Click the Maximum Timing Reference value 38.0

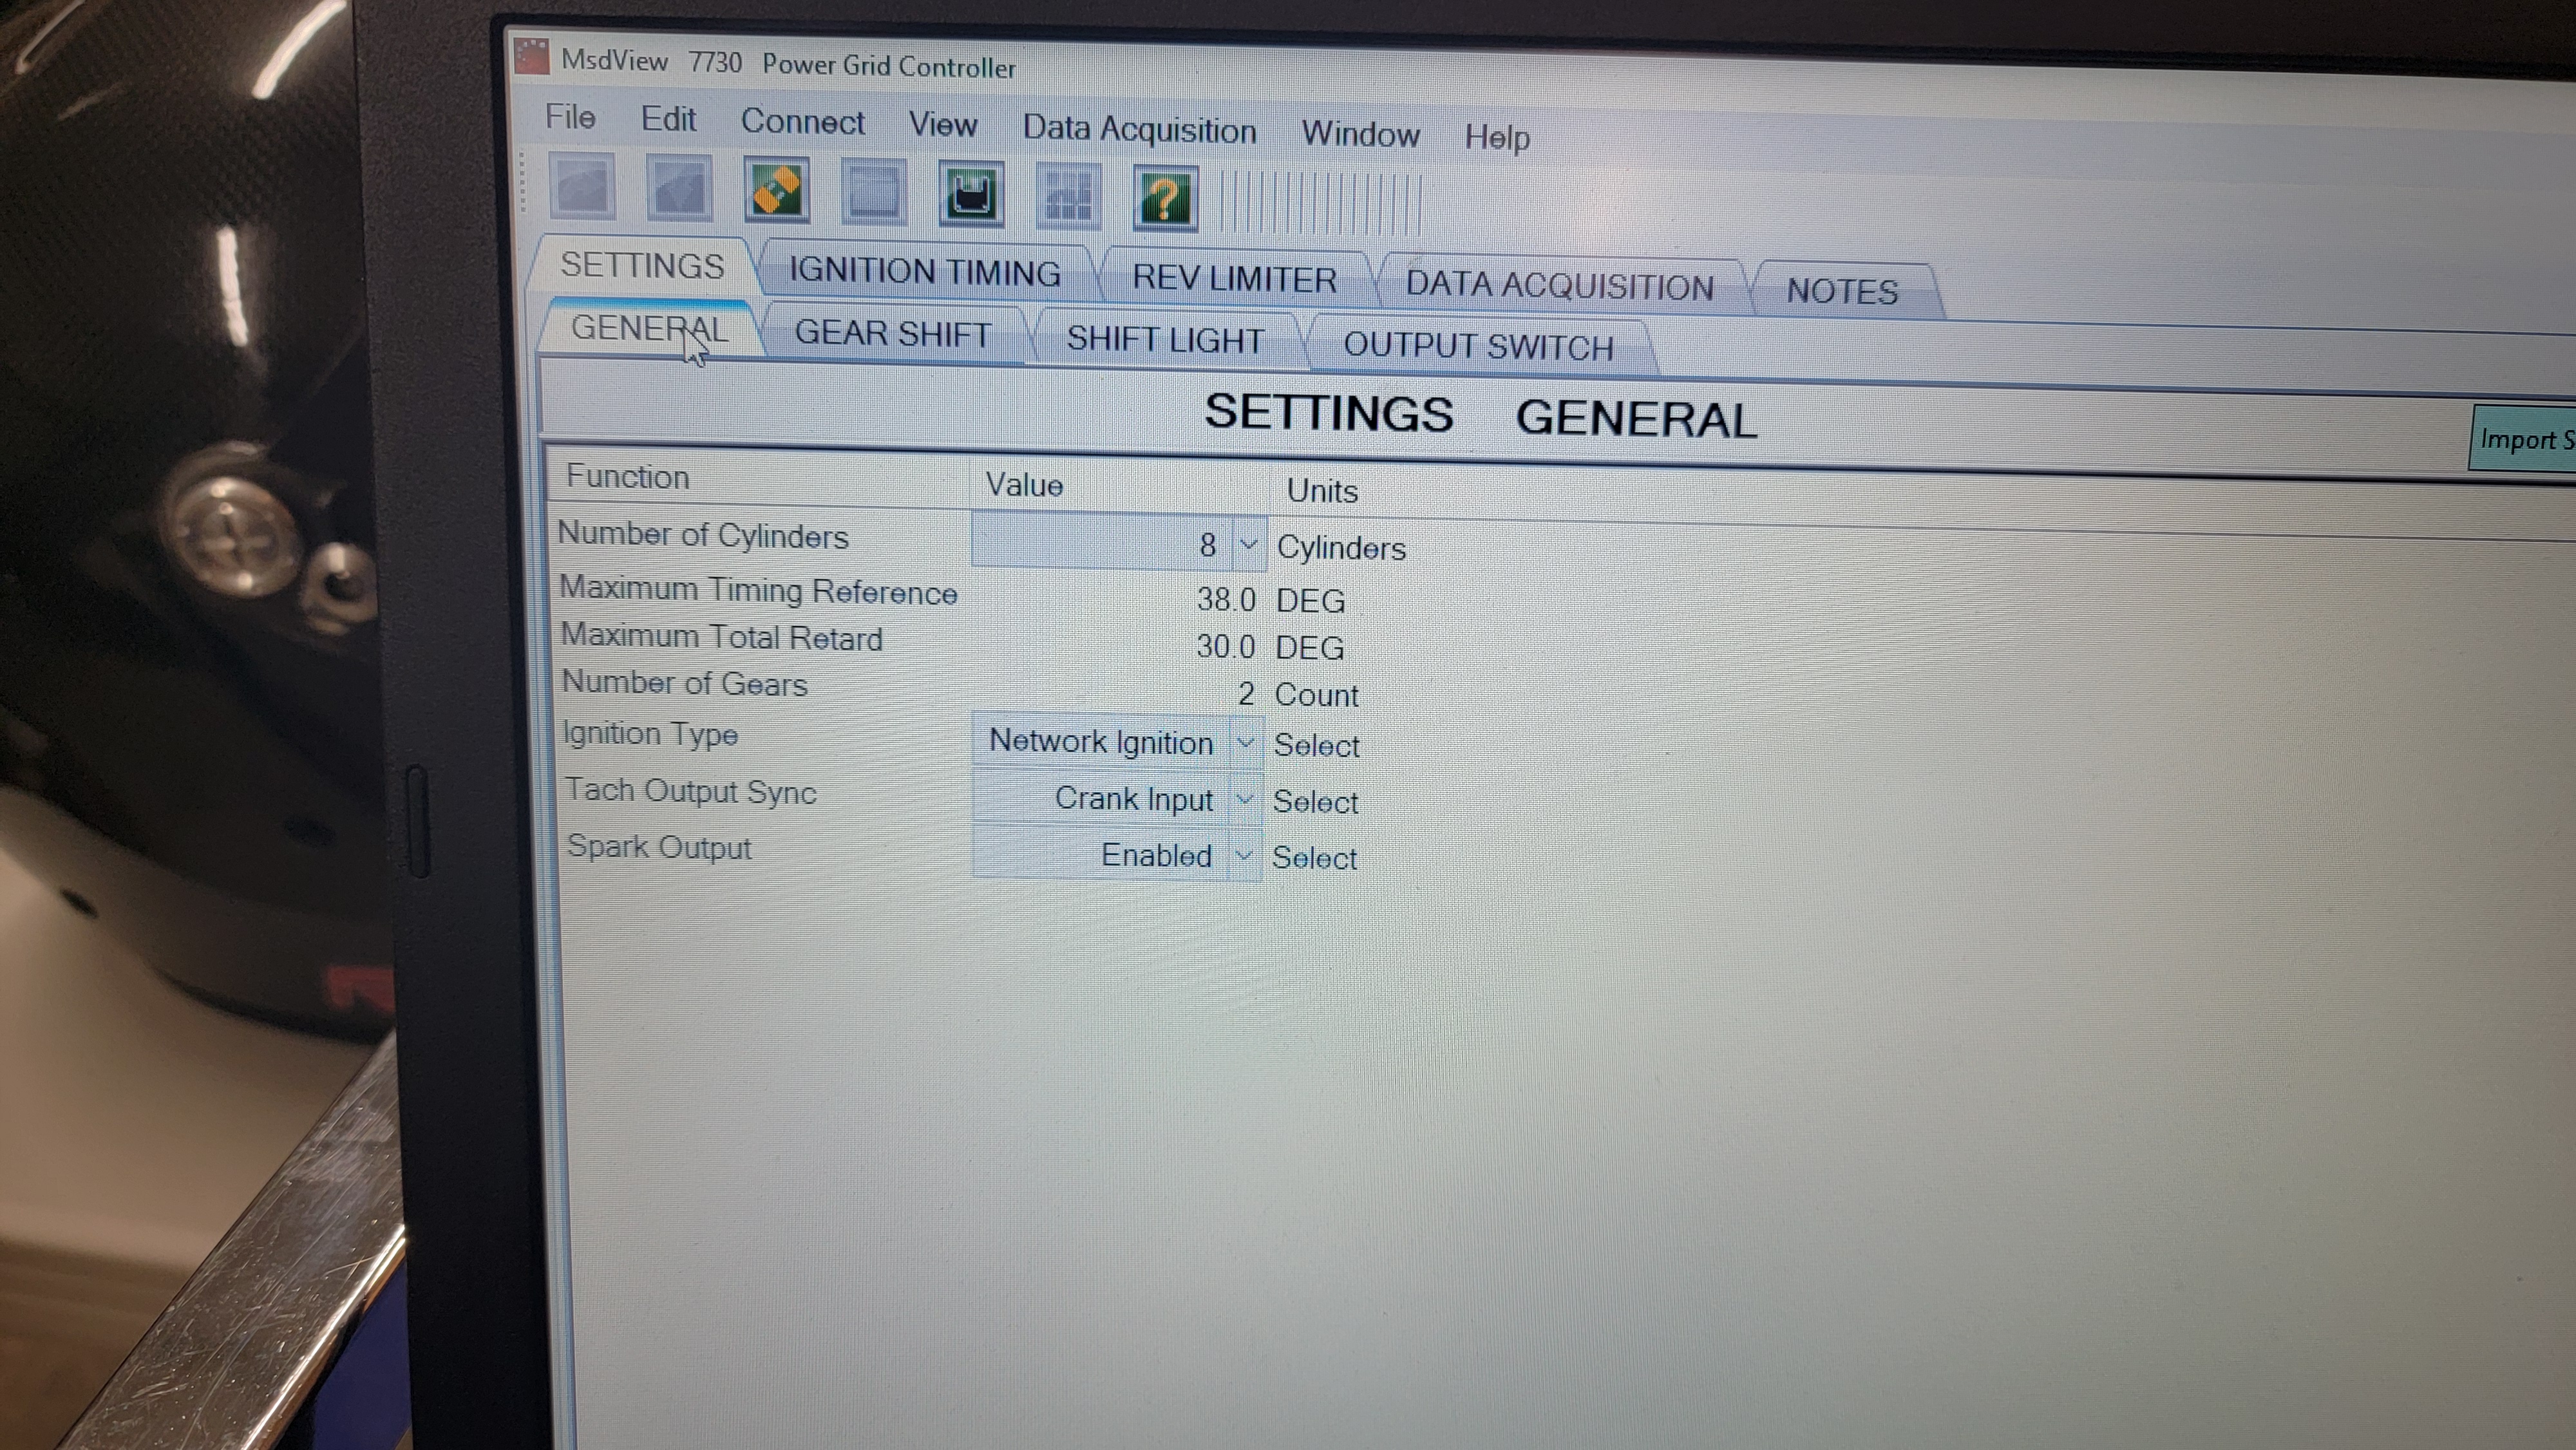[x=1225, y=599]
